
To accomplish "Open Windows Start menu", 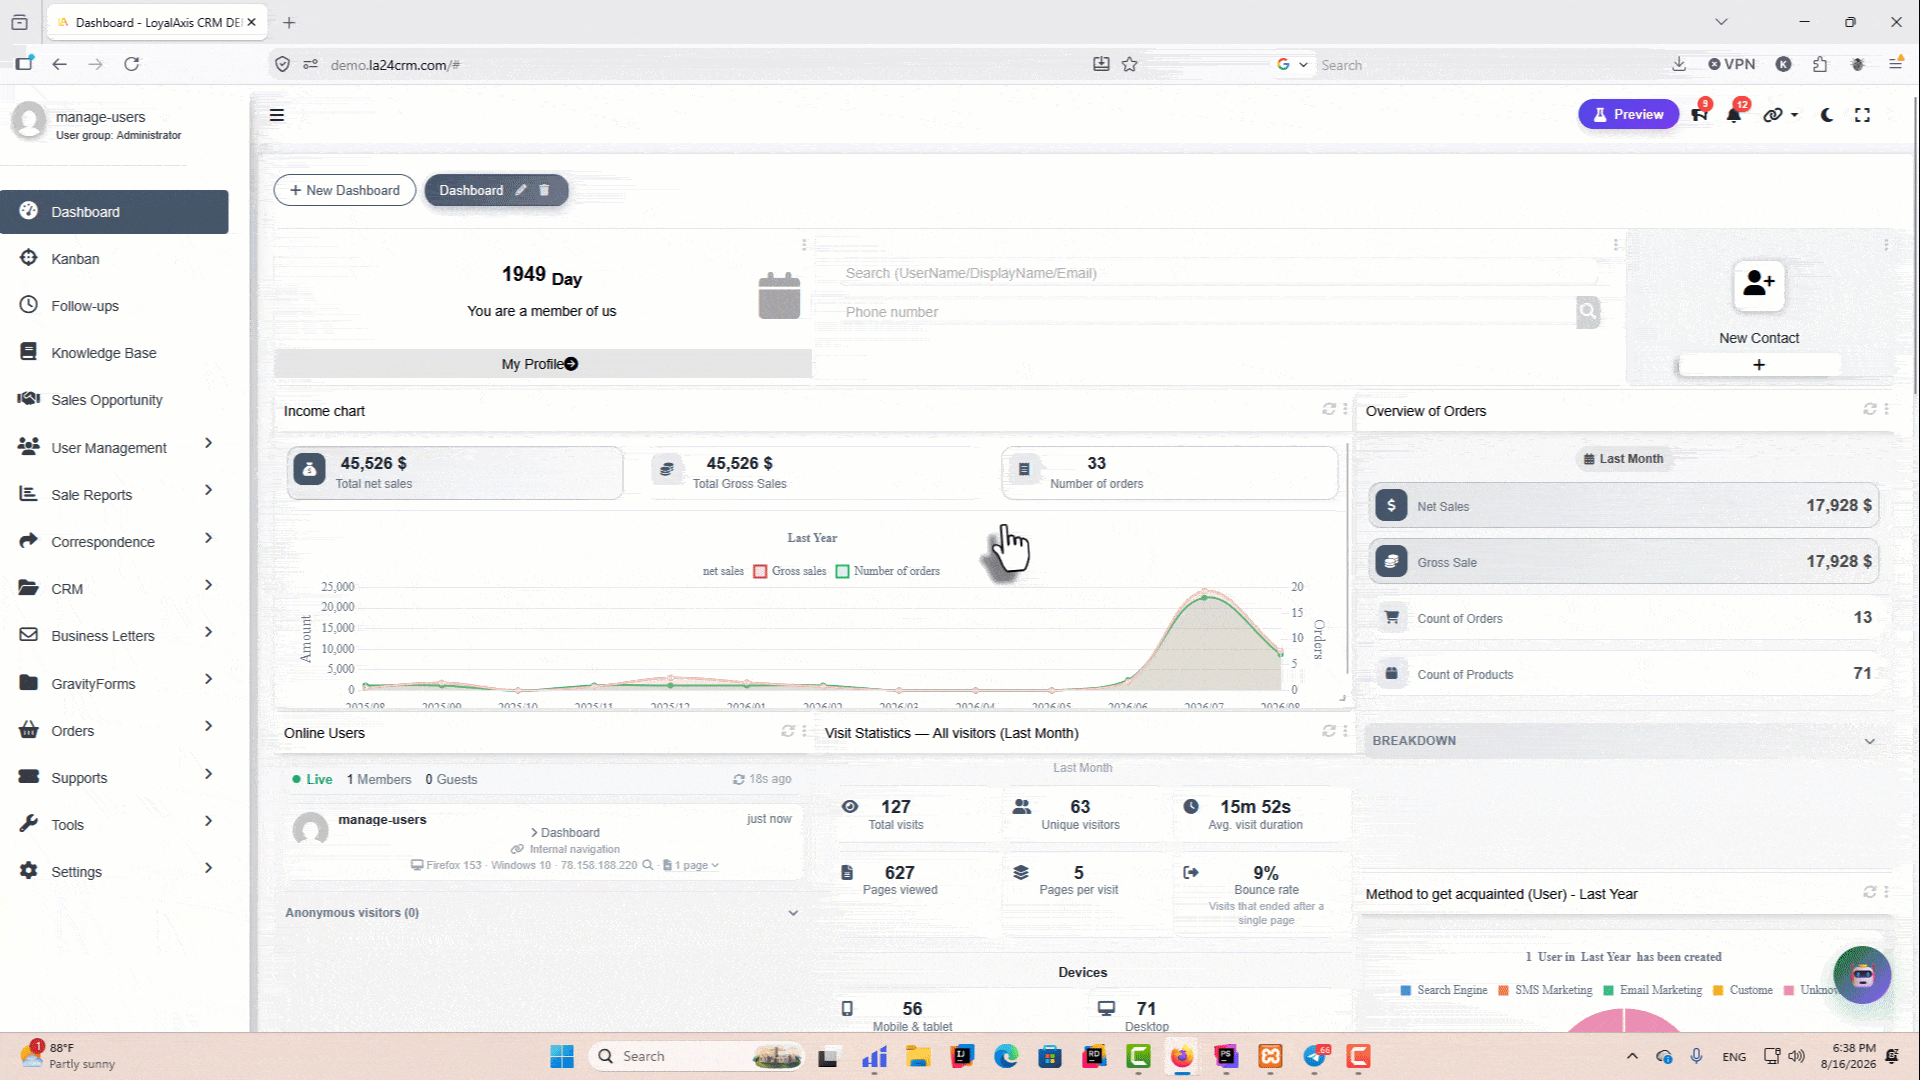I will 562,1056.
